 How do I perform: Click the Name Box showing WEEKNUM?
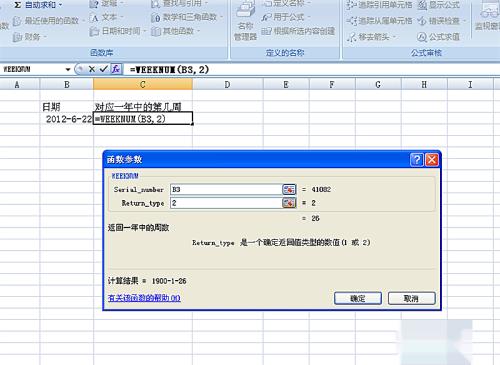32,69
